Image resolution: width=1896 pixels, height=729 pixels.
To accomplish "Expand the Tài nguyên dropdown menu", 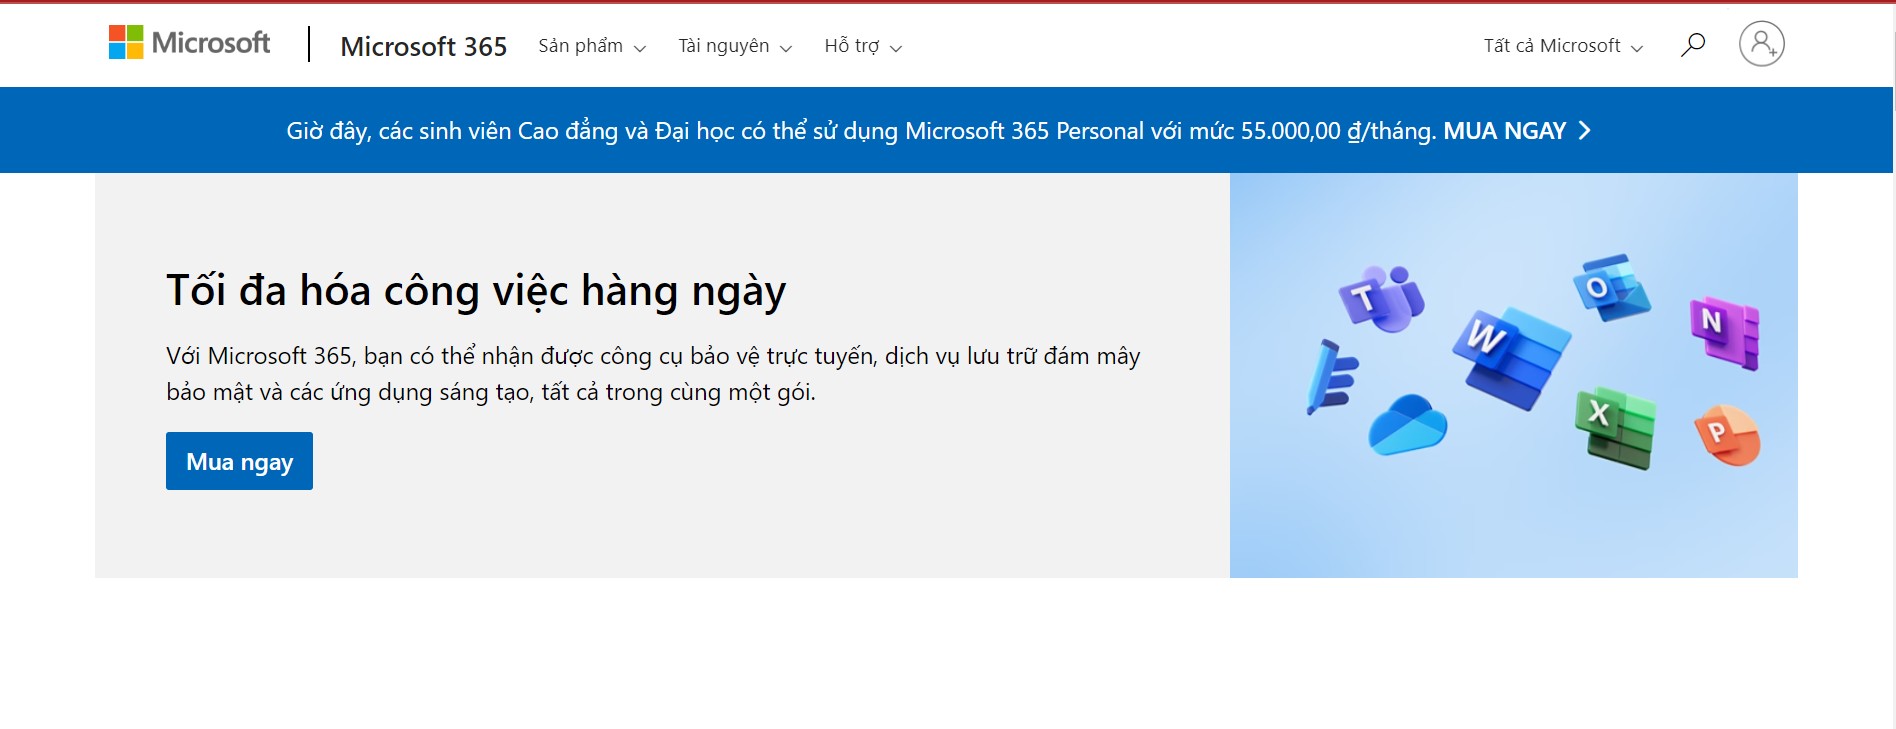I will tap(735, 46).
